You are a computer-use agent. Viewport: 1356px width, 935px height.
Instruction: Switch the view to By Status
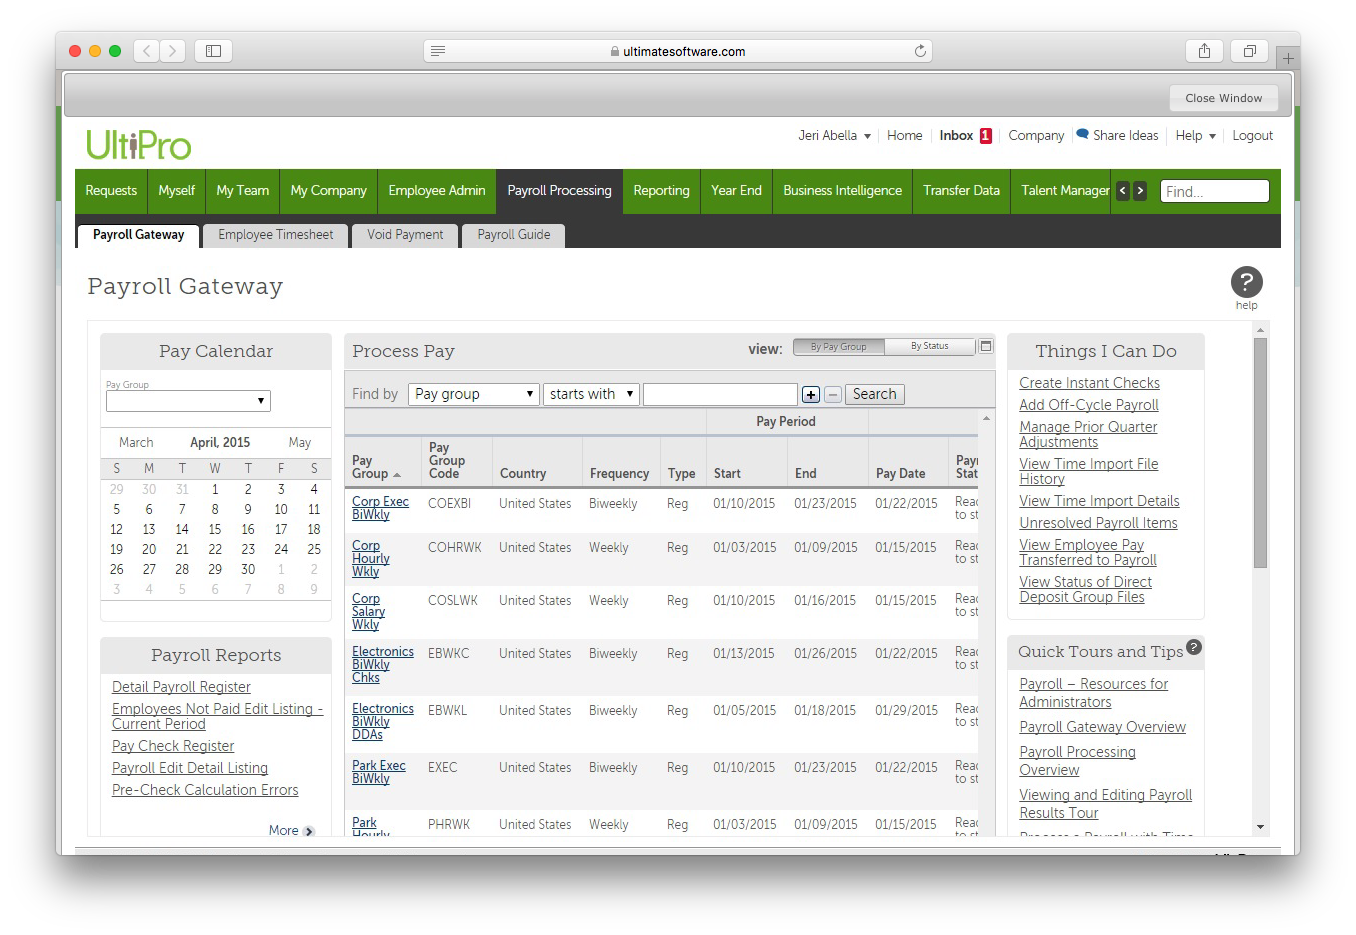point(929,347)
